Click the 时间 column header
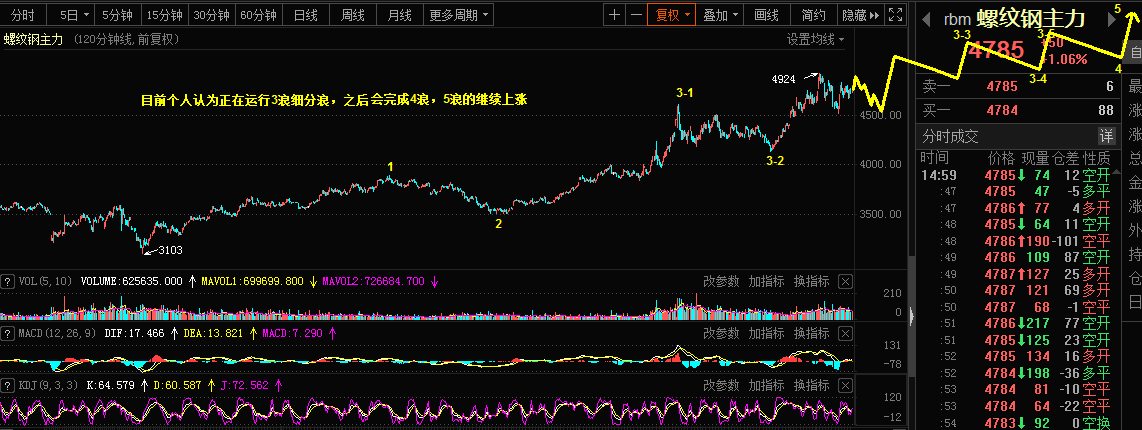1142x430 pixels. pyautogui.click(x=935, y=157)
